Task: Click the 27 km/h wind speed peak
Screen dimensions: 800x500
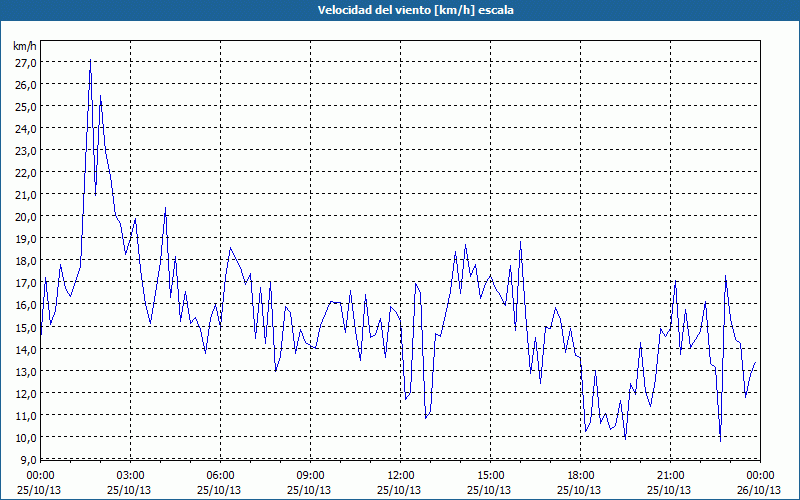Action: coord(90,60)
